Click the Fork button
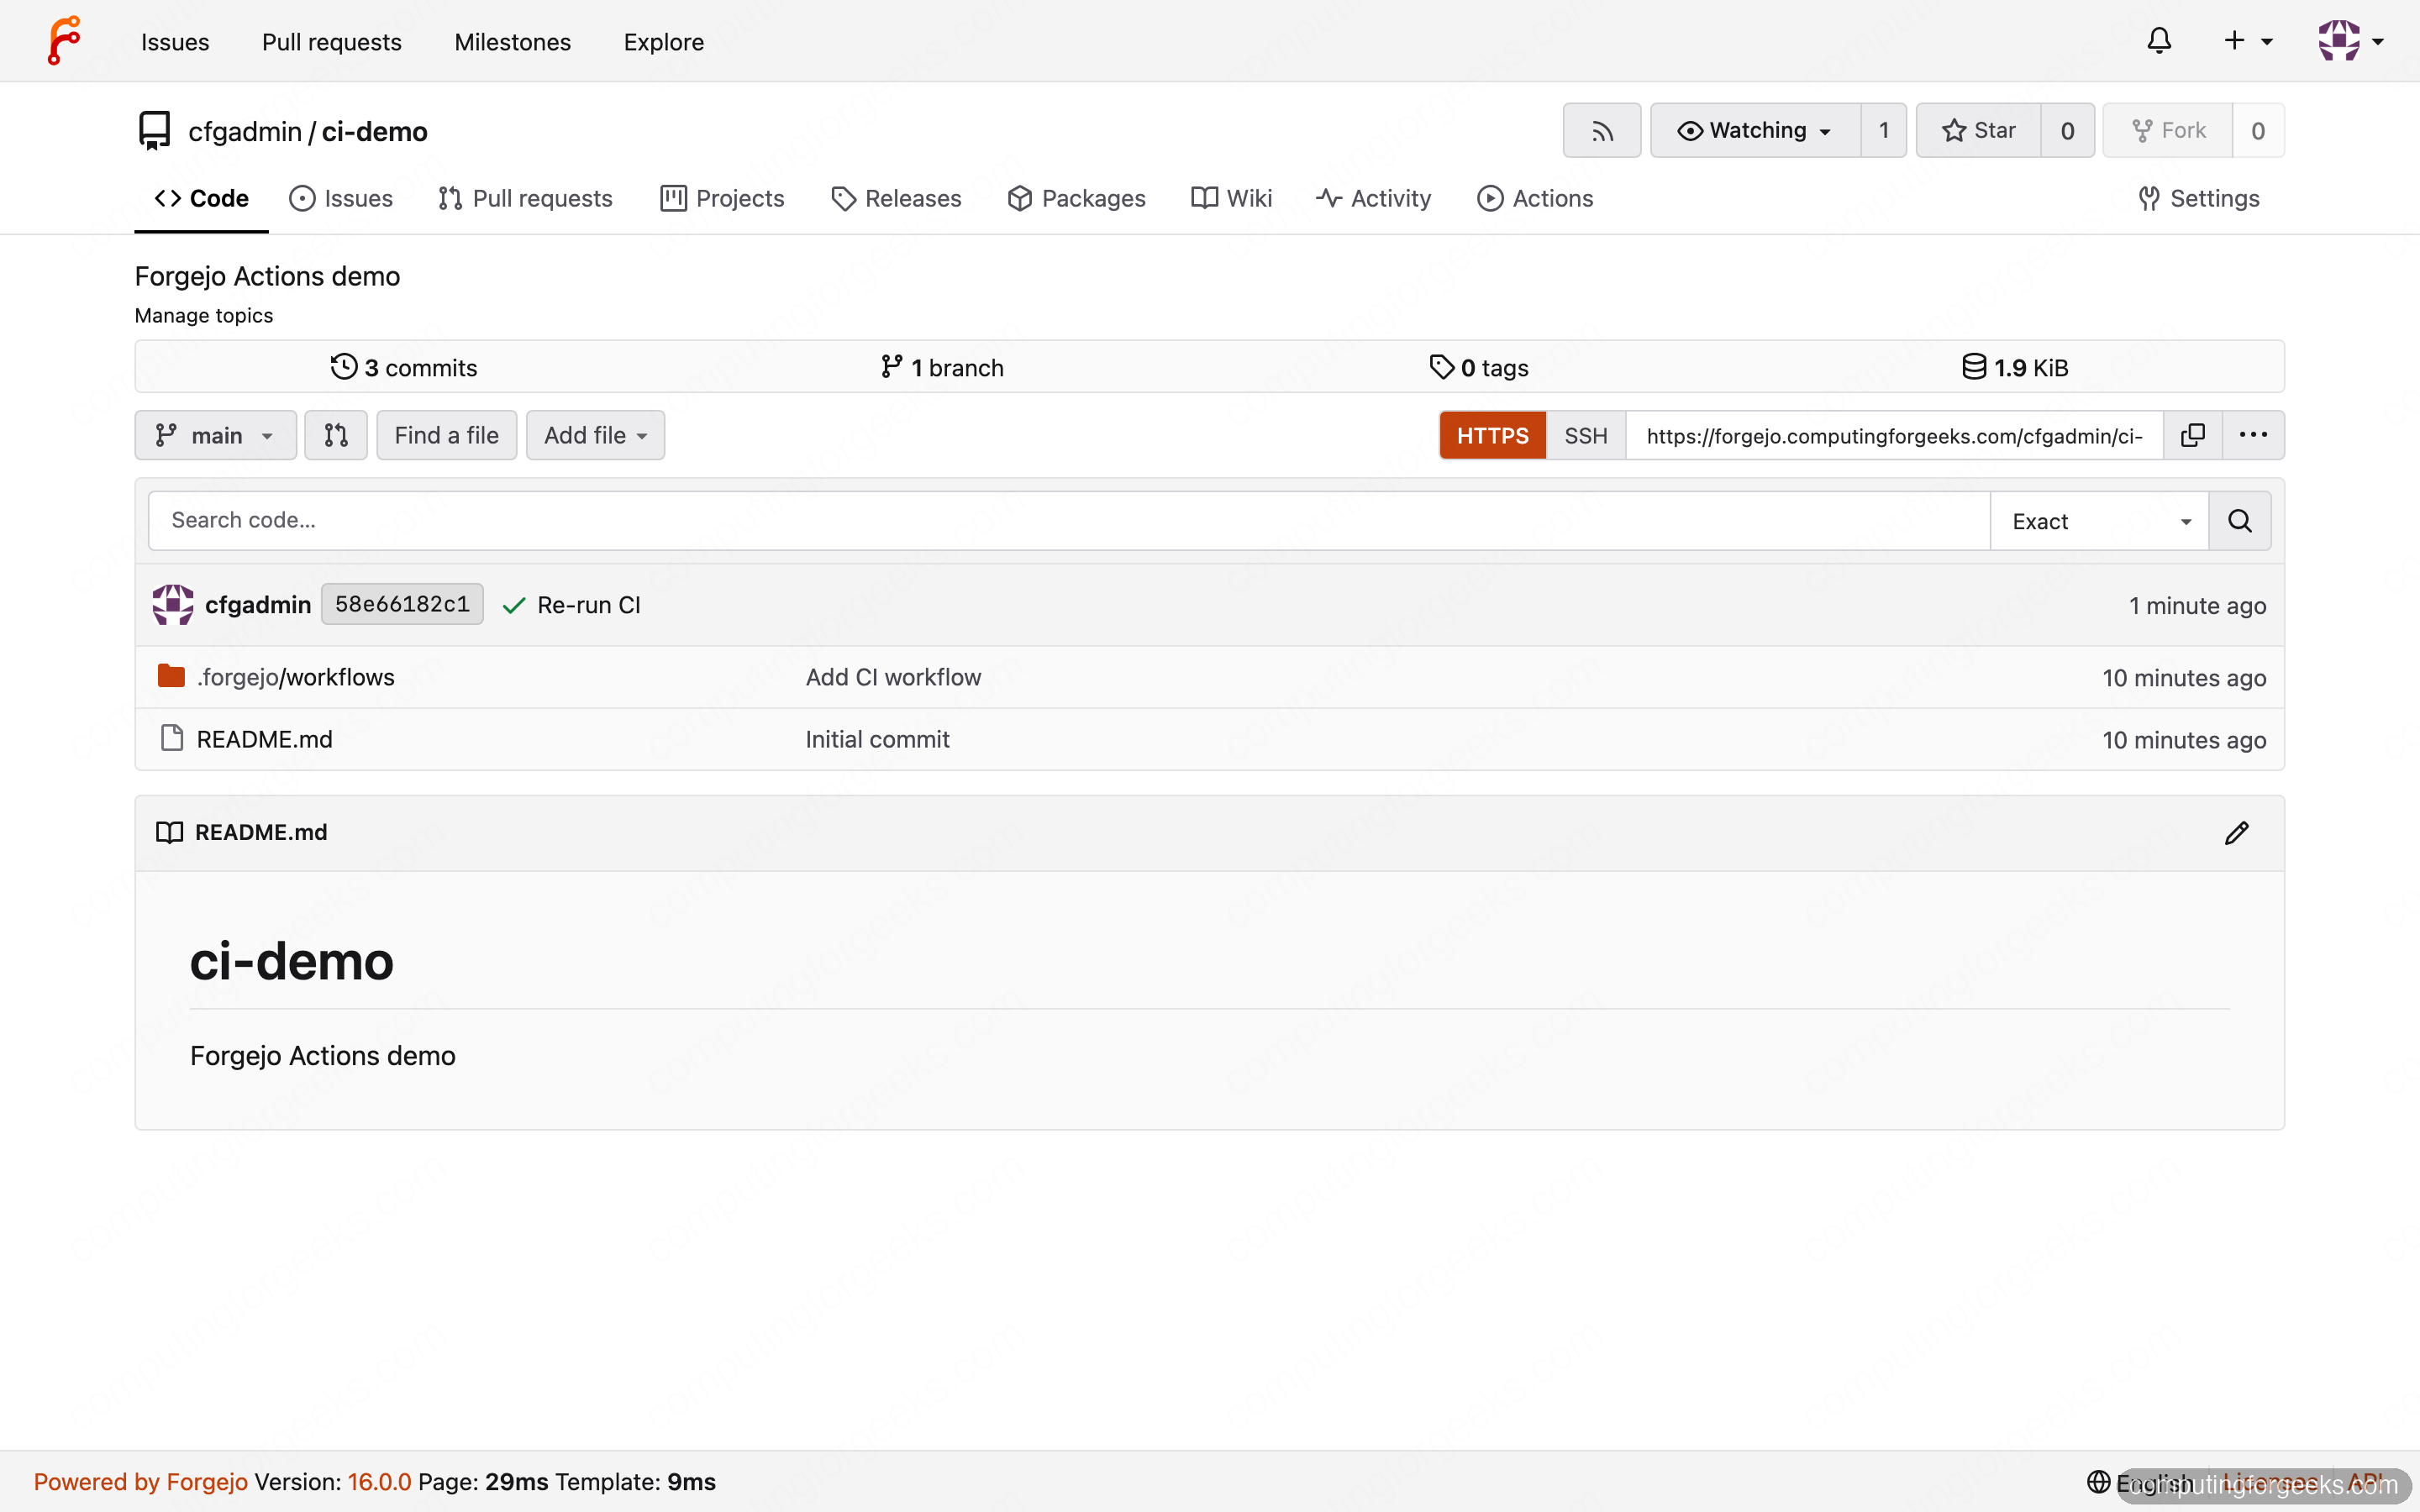 point(2168,131)
